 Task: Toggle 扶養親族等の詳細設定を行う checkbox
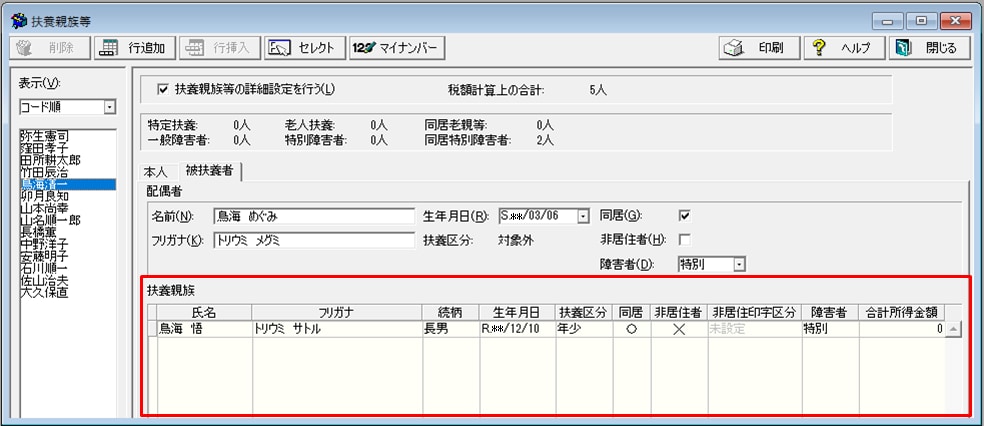[x=164, y=90]
